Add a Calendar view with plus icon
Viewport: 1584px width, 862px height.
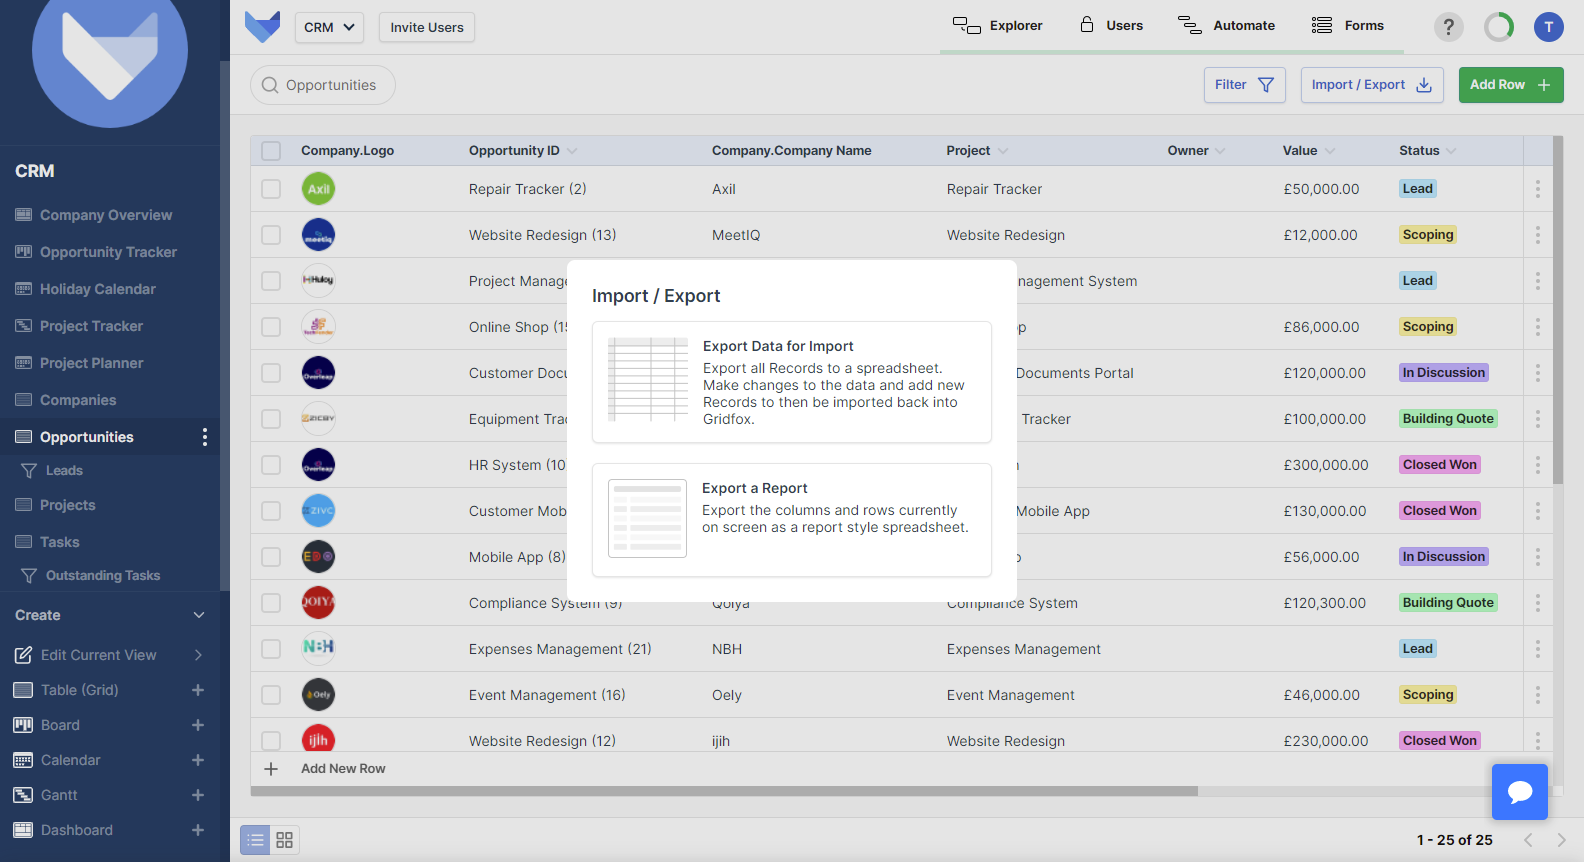click(x=198, y=760)
